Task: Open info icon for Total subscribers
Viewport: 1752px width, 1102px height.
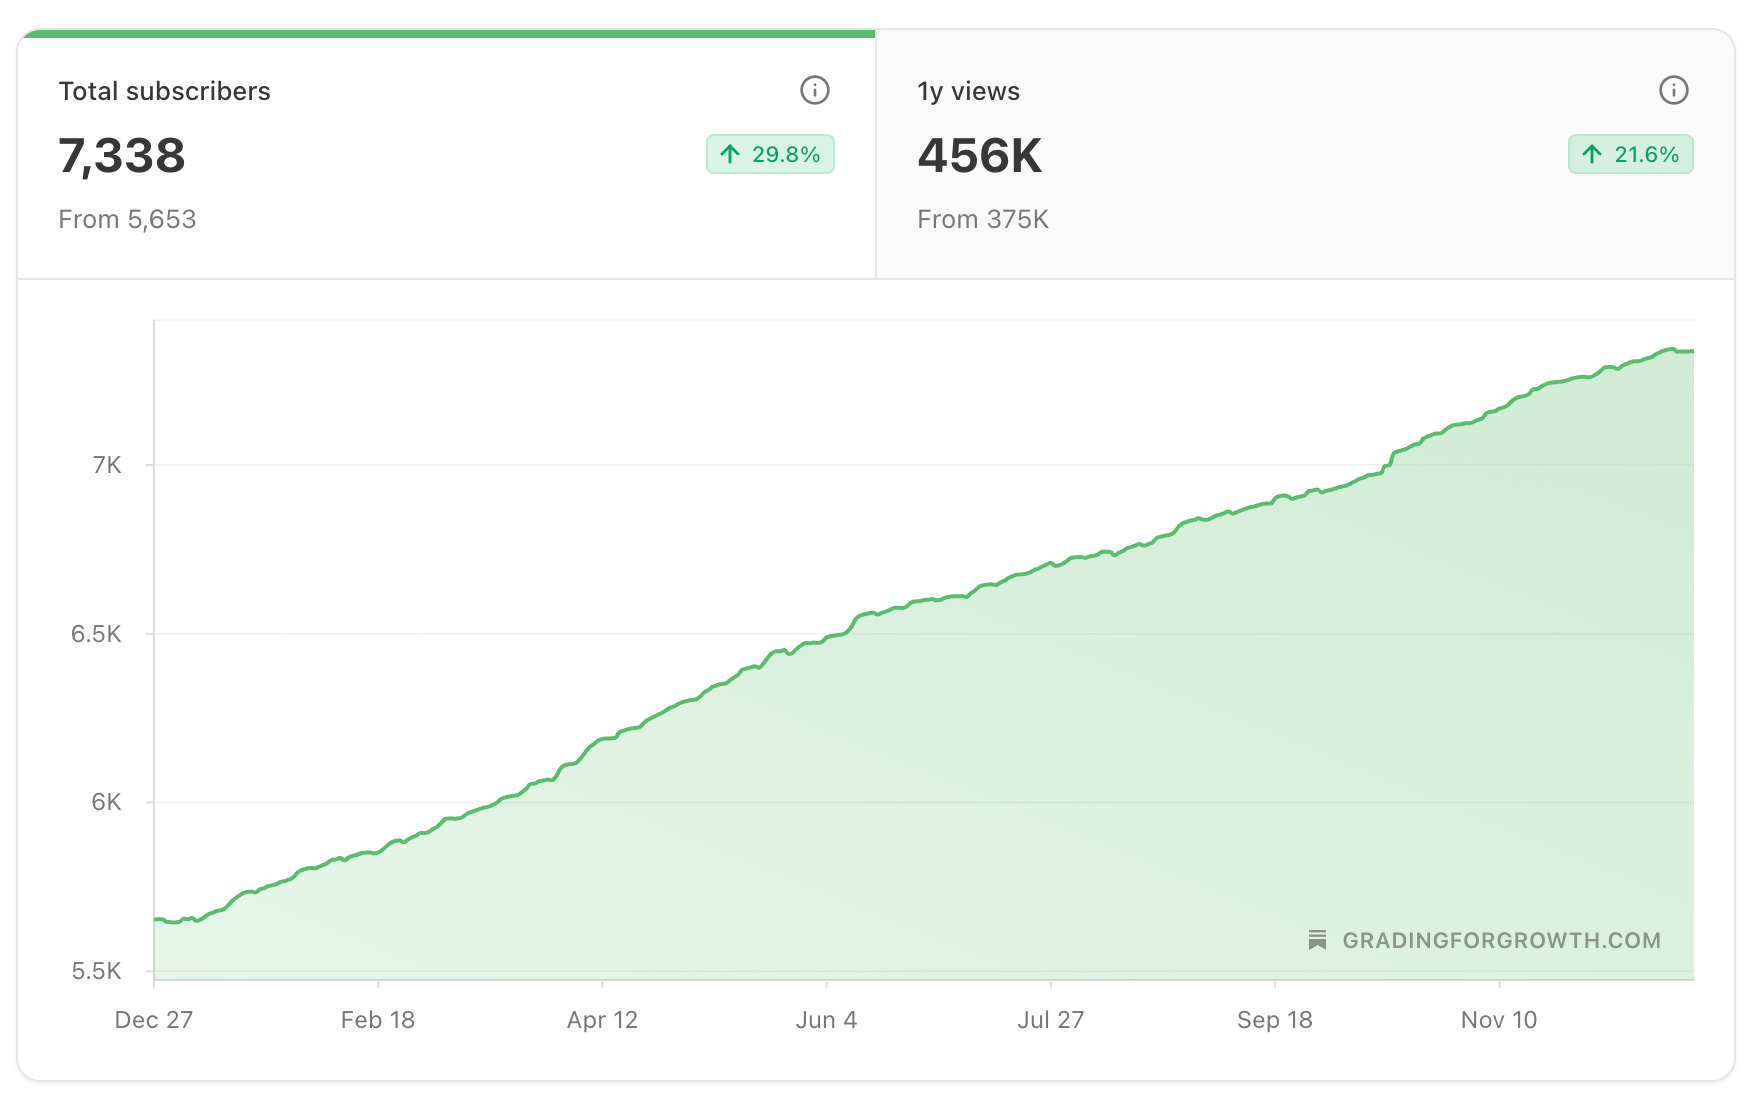Action: 815,90
